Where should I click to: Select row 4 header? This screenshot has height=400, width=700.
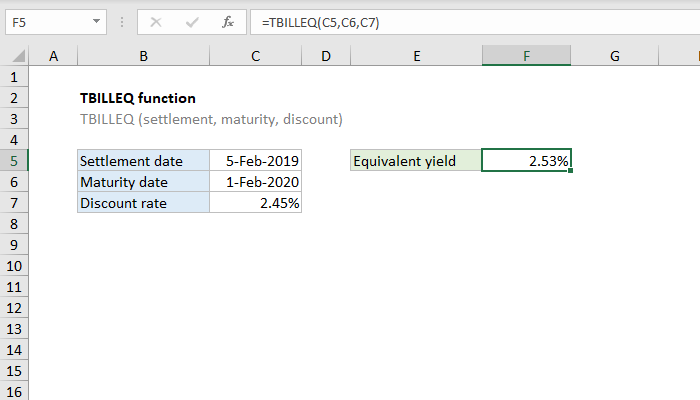[14, 140]
